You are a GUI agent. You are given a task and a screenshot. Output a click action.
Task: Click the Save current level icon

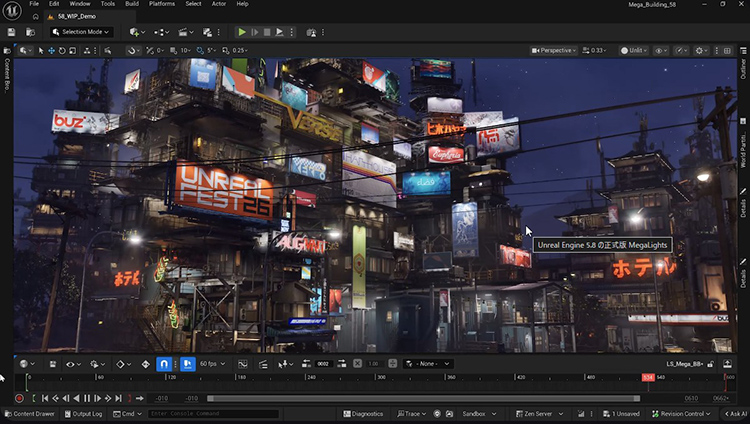(x=11, y=32)
